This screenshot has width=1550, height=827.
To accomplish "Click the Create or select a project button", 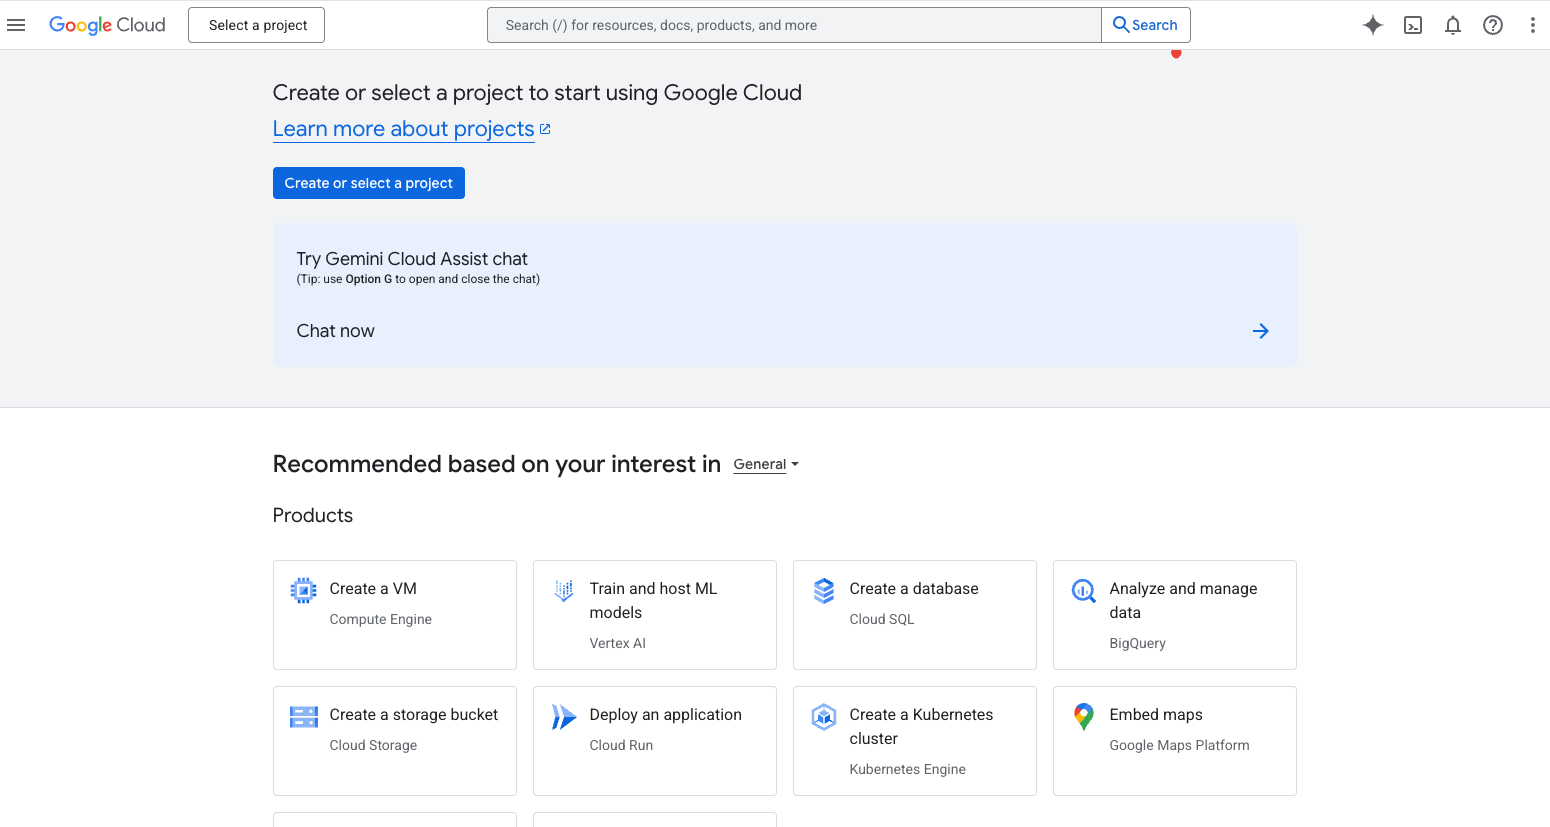I will pyautogui.click(x=368, y=183).
